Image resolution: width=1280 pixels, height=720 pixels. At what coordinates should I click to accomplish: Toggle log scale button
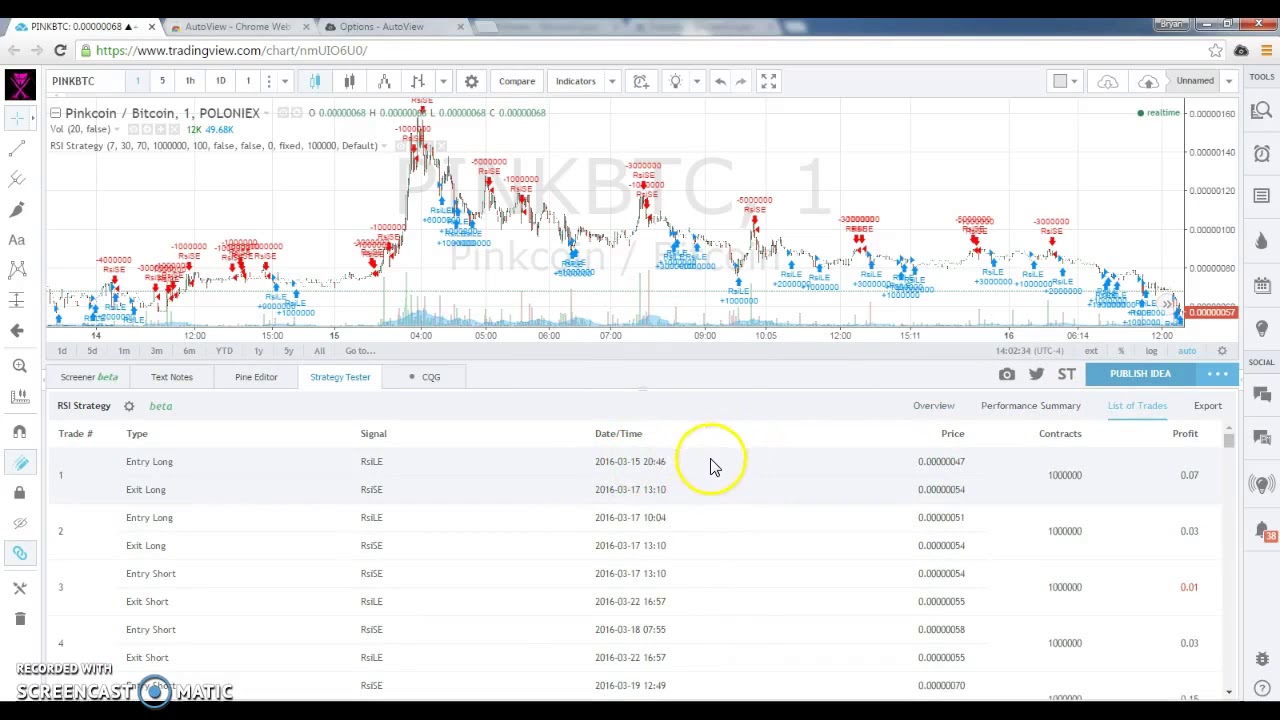pos(1151,351)
